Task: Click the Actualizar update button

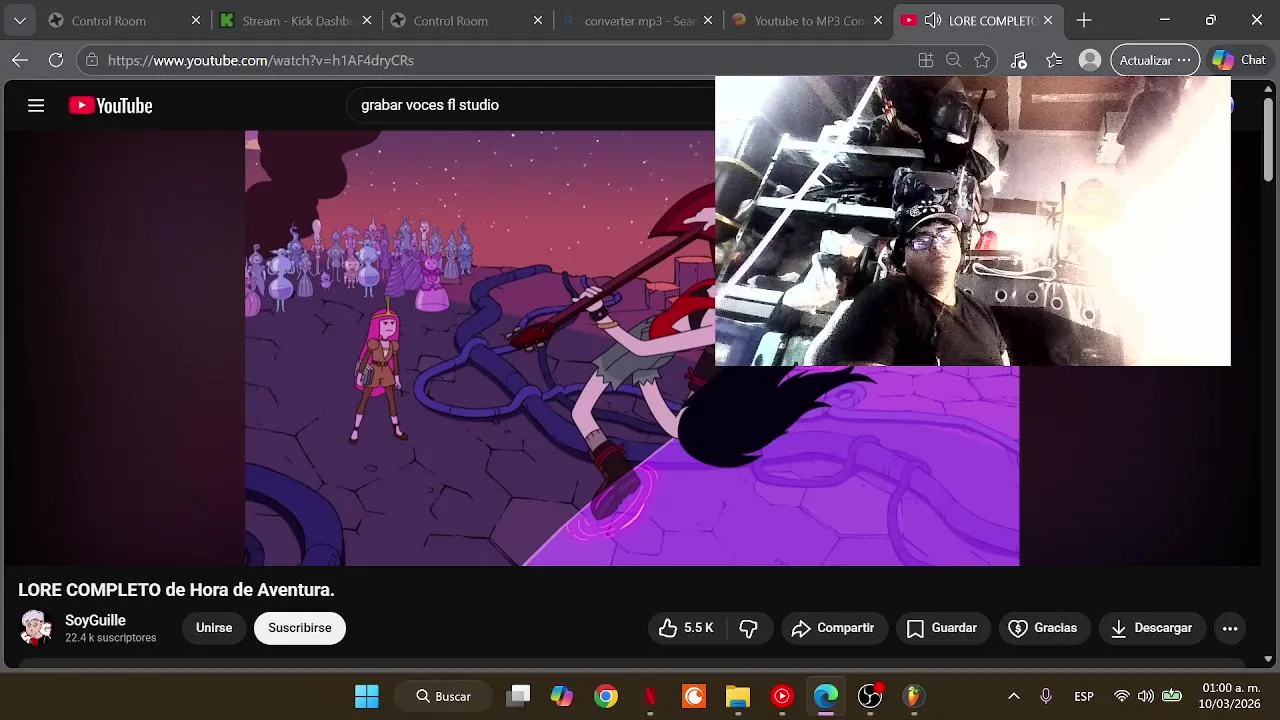Action: tap(1155, 60)
